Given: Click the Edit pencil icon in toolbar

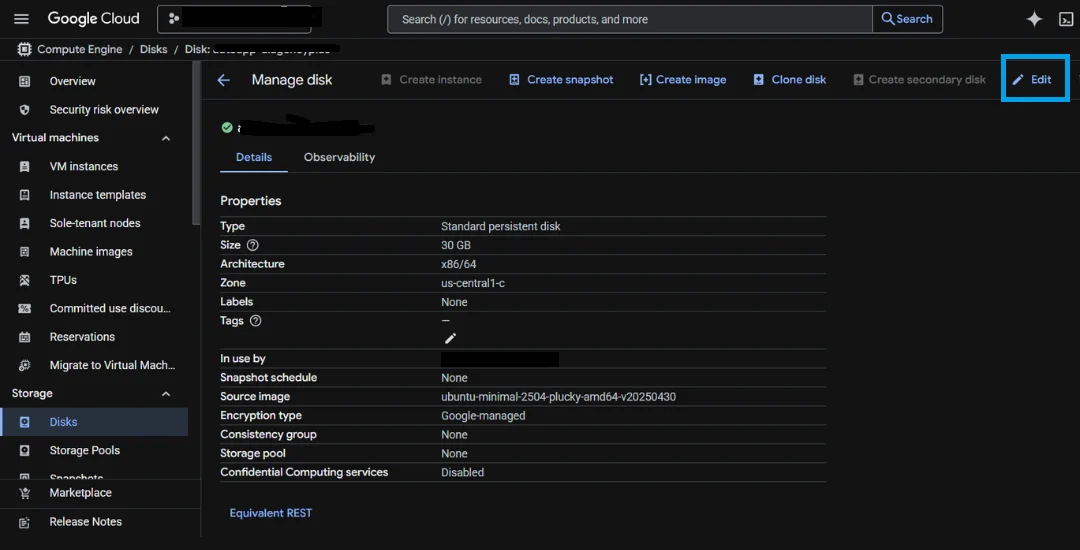Looking at the screenshot, I should 1017,80.
